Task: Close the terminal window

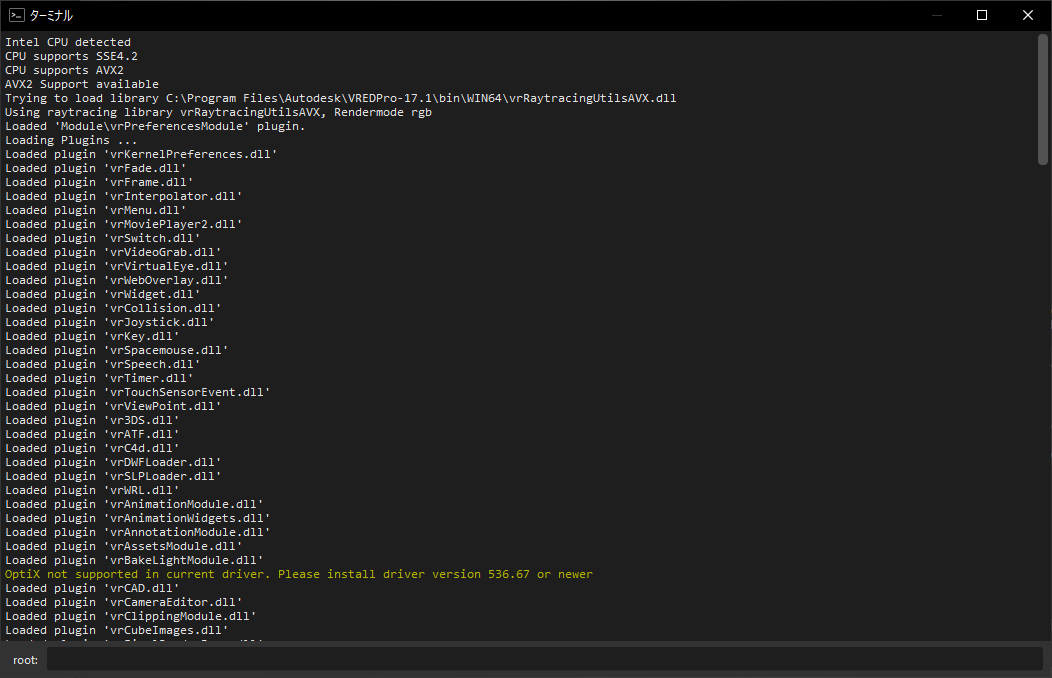Action: point(1028,15)
